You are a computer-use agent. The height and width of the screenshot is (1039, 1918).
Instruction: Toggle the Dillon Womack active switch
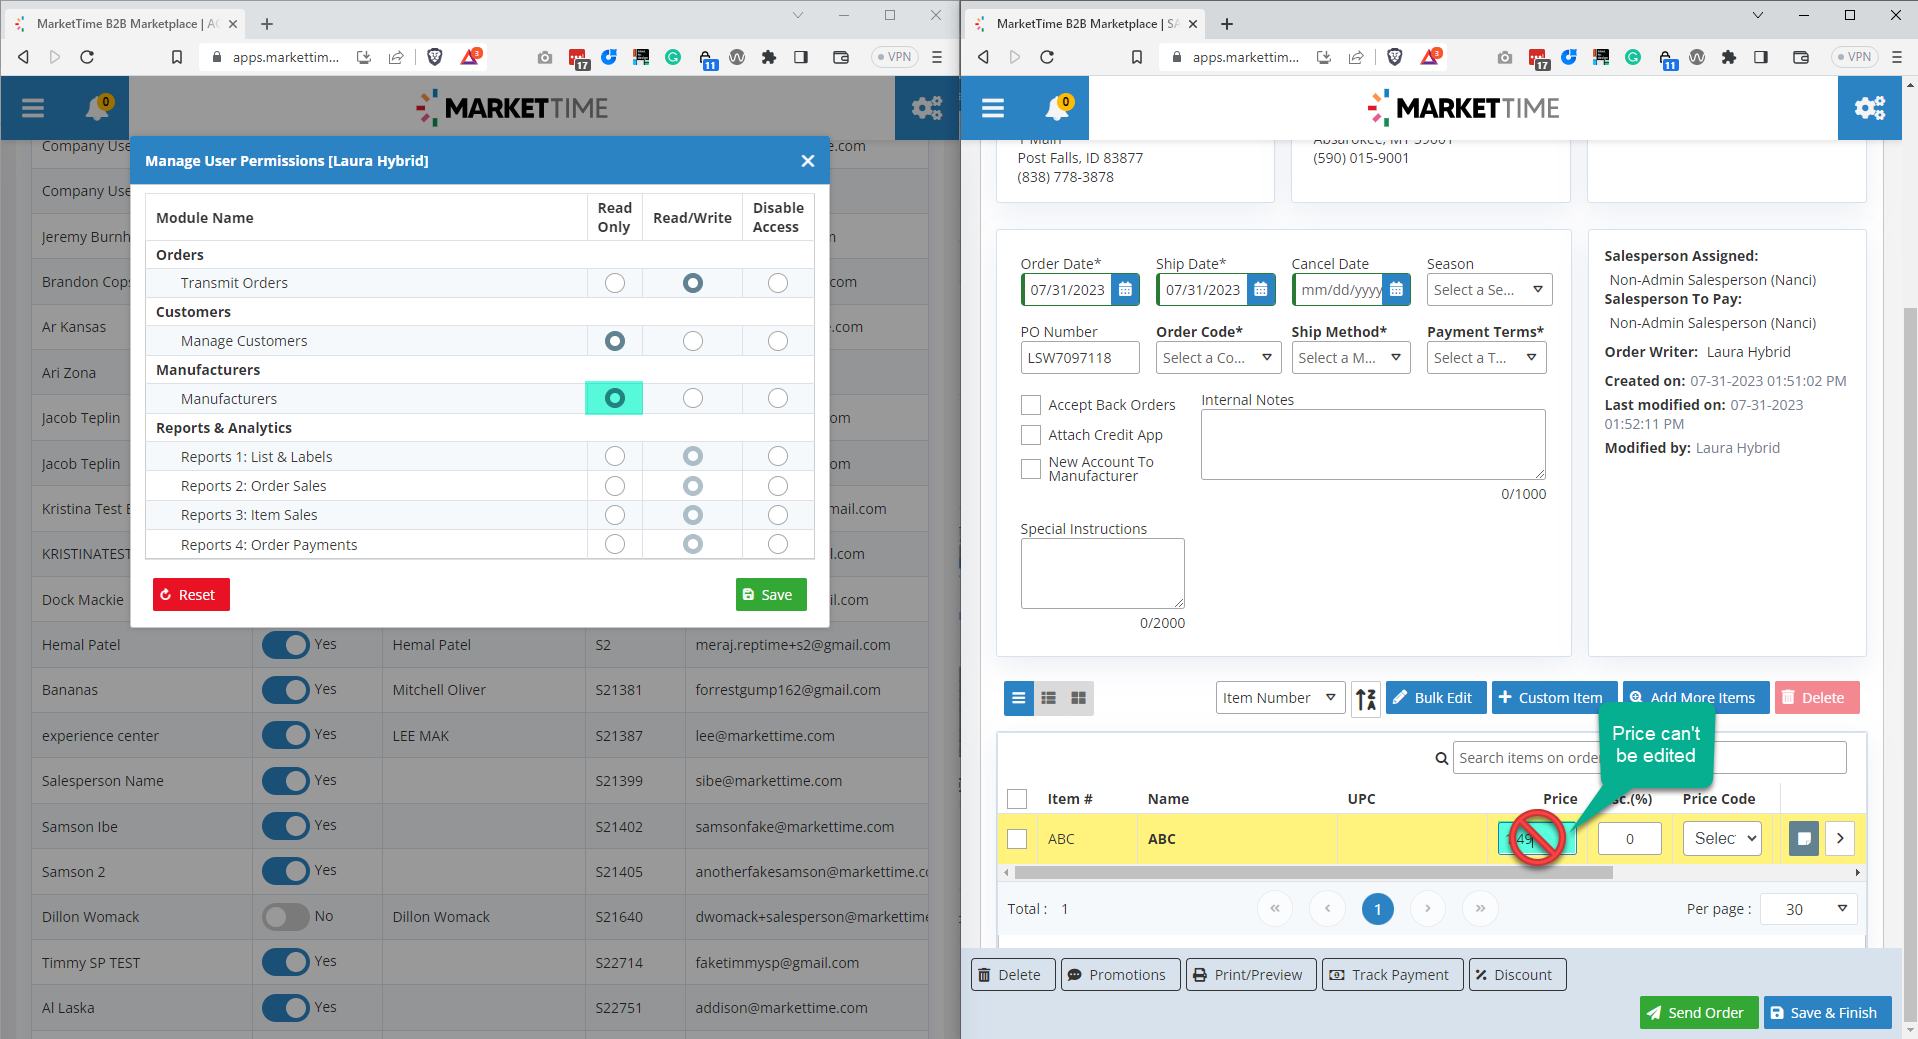[x=286, y=917]
